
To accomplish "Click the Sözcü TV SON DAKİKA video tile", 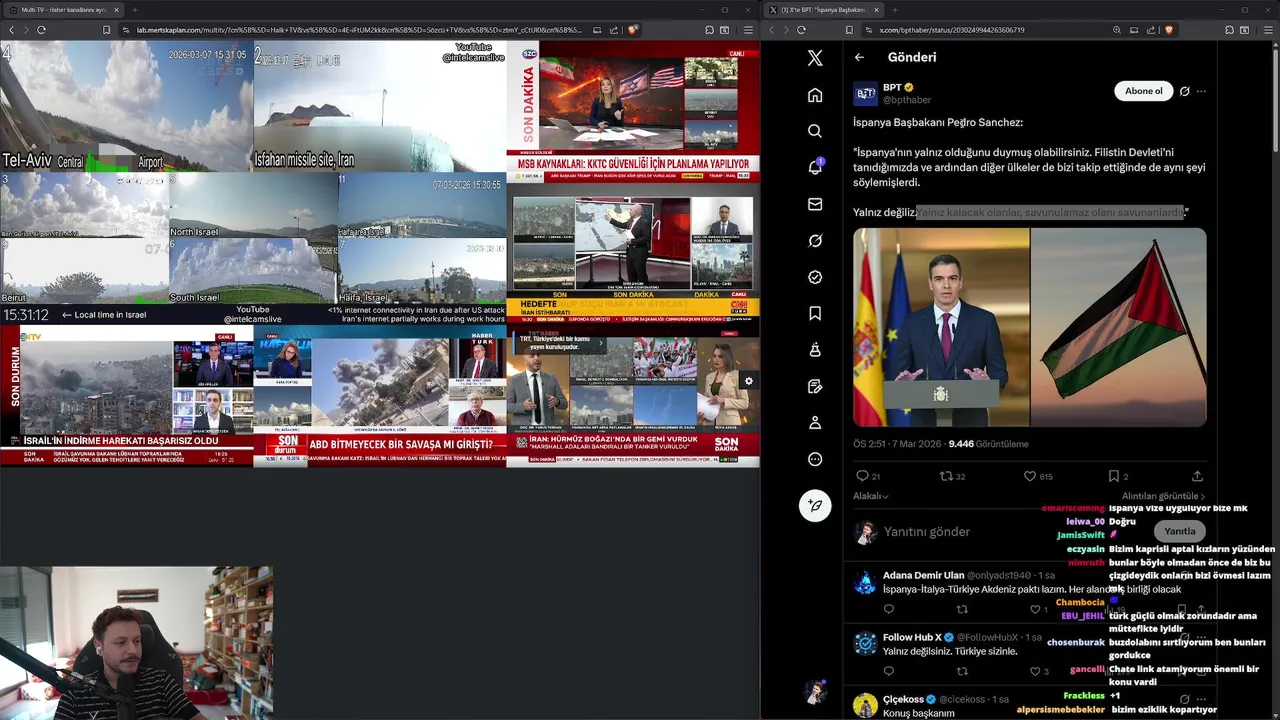I will pyautogui.click(x=633, y=113).
